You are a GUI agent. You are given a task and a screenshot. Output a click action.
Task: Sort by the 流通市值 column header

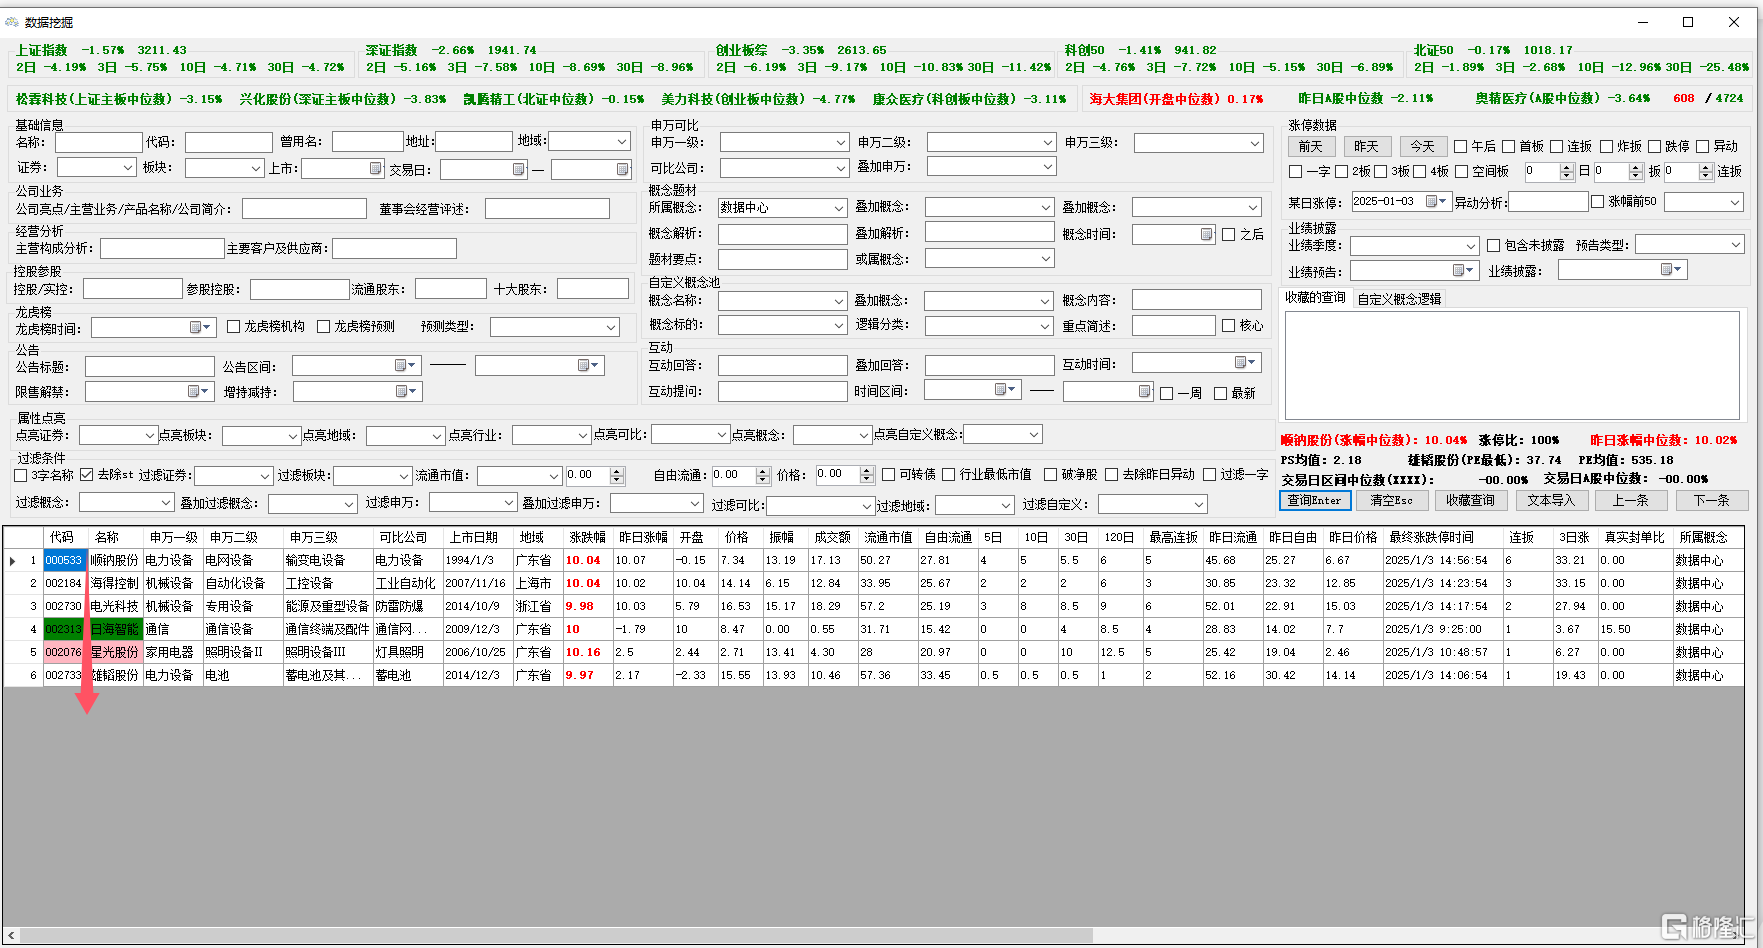click(x=888, y=537)
